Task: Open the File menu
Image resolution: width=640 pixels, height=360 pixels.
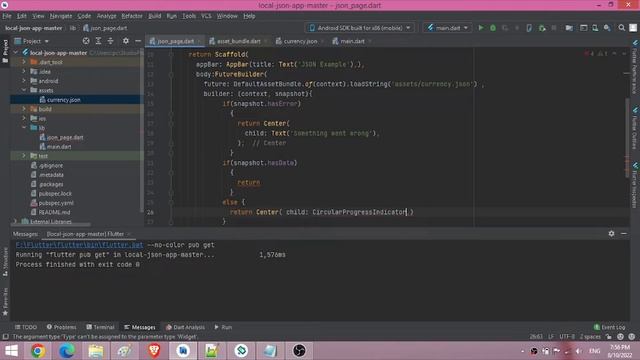Action: point(7,16)
